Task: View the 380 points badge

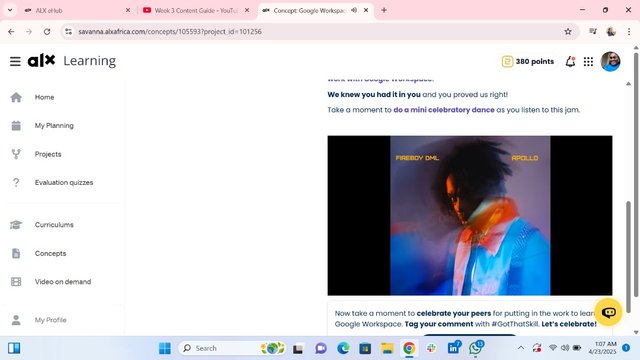Action: 528,62
